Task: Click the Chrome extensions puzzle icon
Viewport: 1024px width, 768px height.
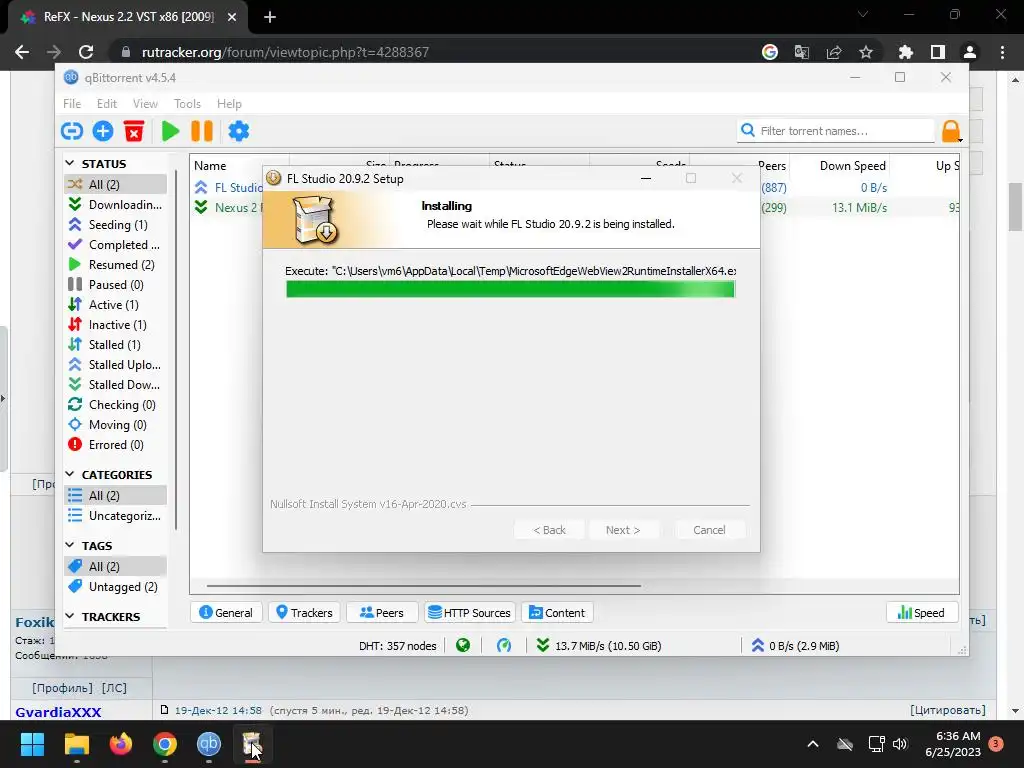Action: pos(905,52)
